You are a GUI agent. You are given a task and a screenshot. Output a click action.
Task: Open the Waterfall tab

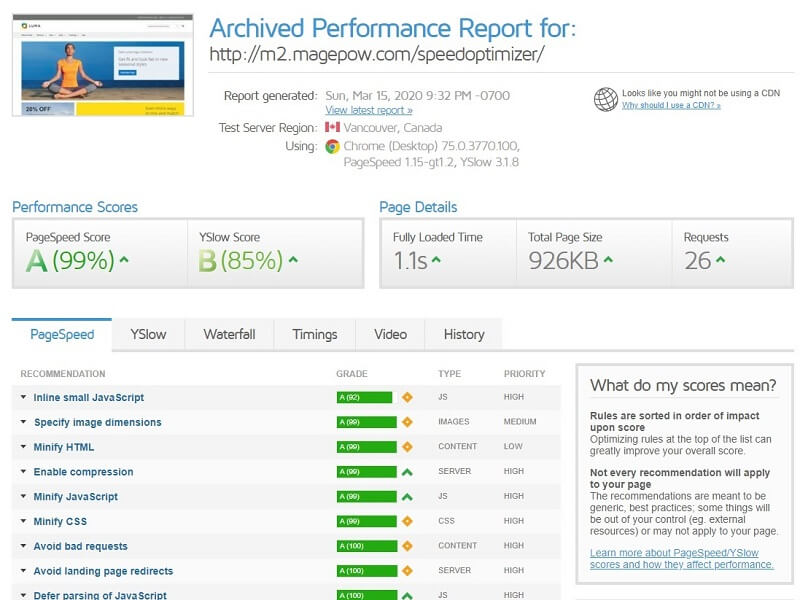coord(229,334)
